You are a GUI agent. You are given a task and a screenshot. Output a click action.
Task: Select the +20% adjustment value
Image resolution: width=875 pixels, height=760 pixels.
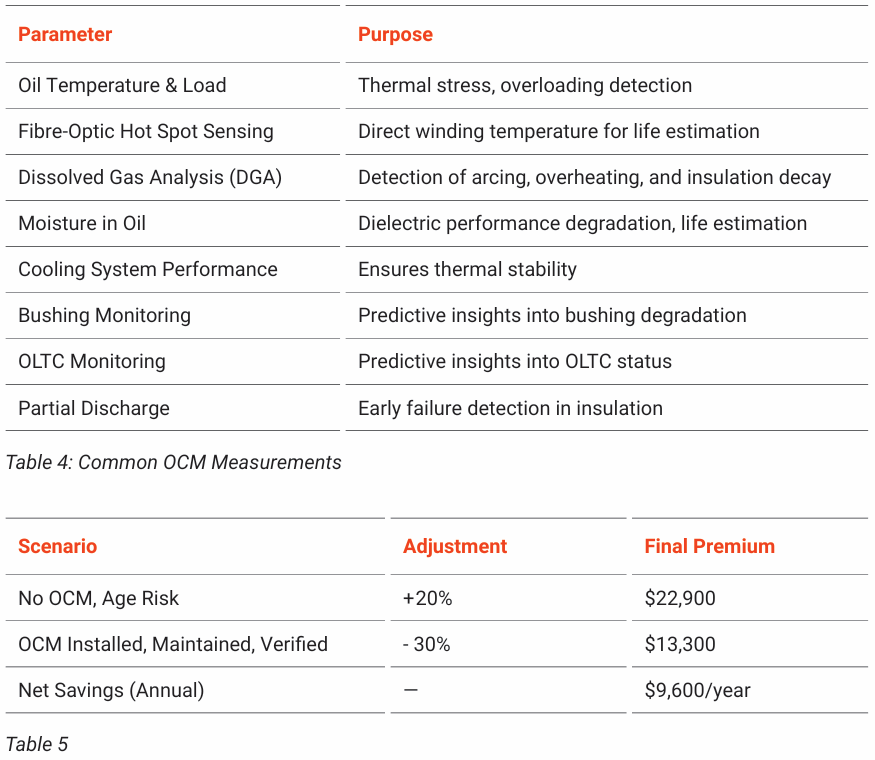coord(427,599)
